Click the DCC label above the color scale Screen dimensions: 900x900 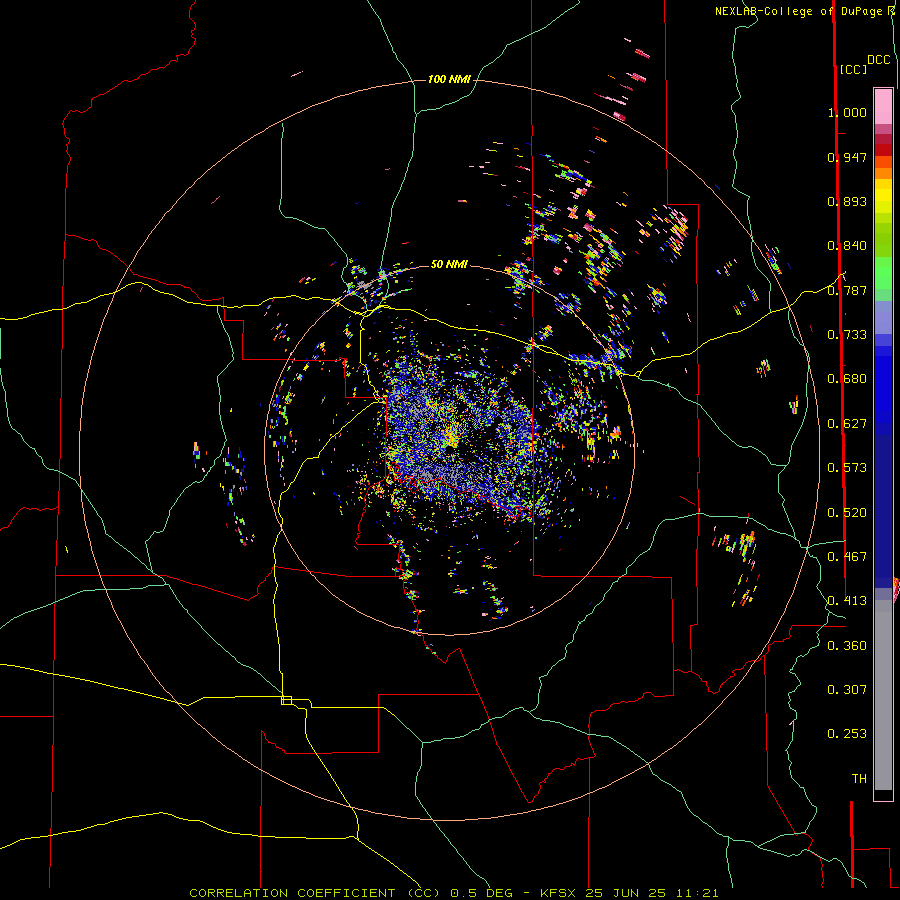(x=878, y=60)
